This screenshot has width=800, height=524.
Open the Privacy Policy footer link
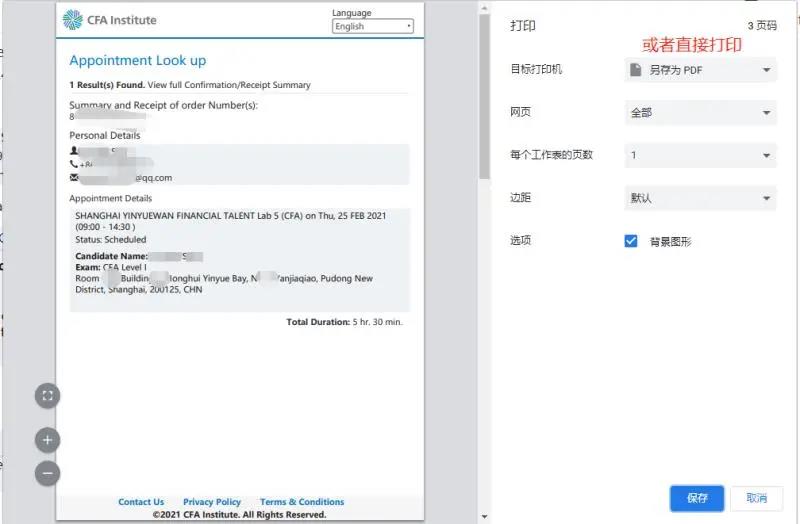212,502
